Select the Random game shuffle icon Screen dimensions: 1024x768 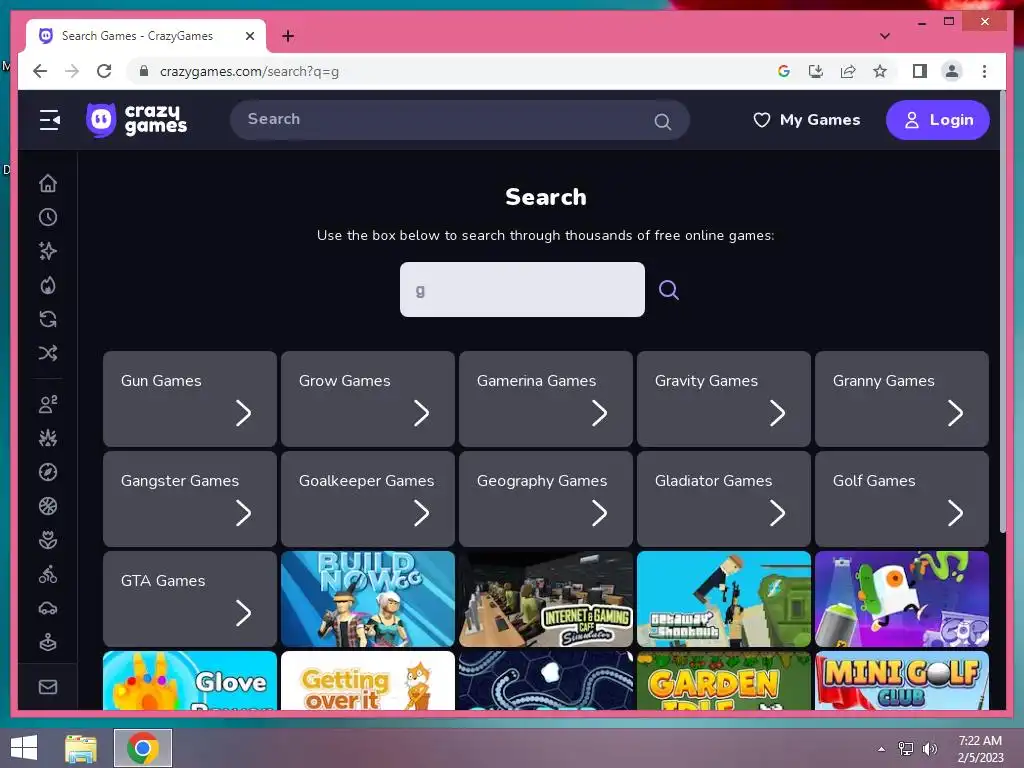click(x=48, y=353)
